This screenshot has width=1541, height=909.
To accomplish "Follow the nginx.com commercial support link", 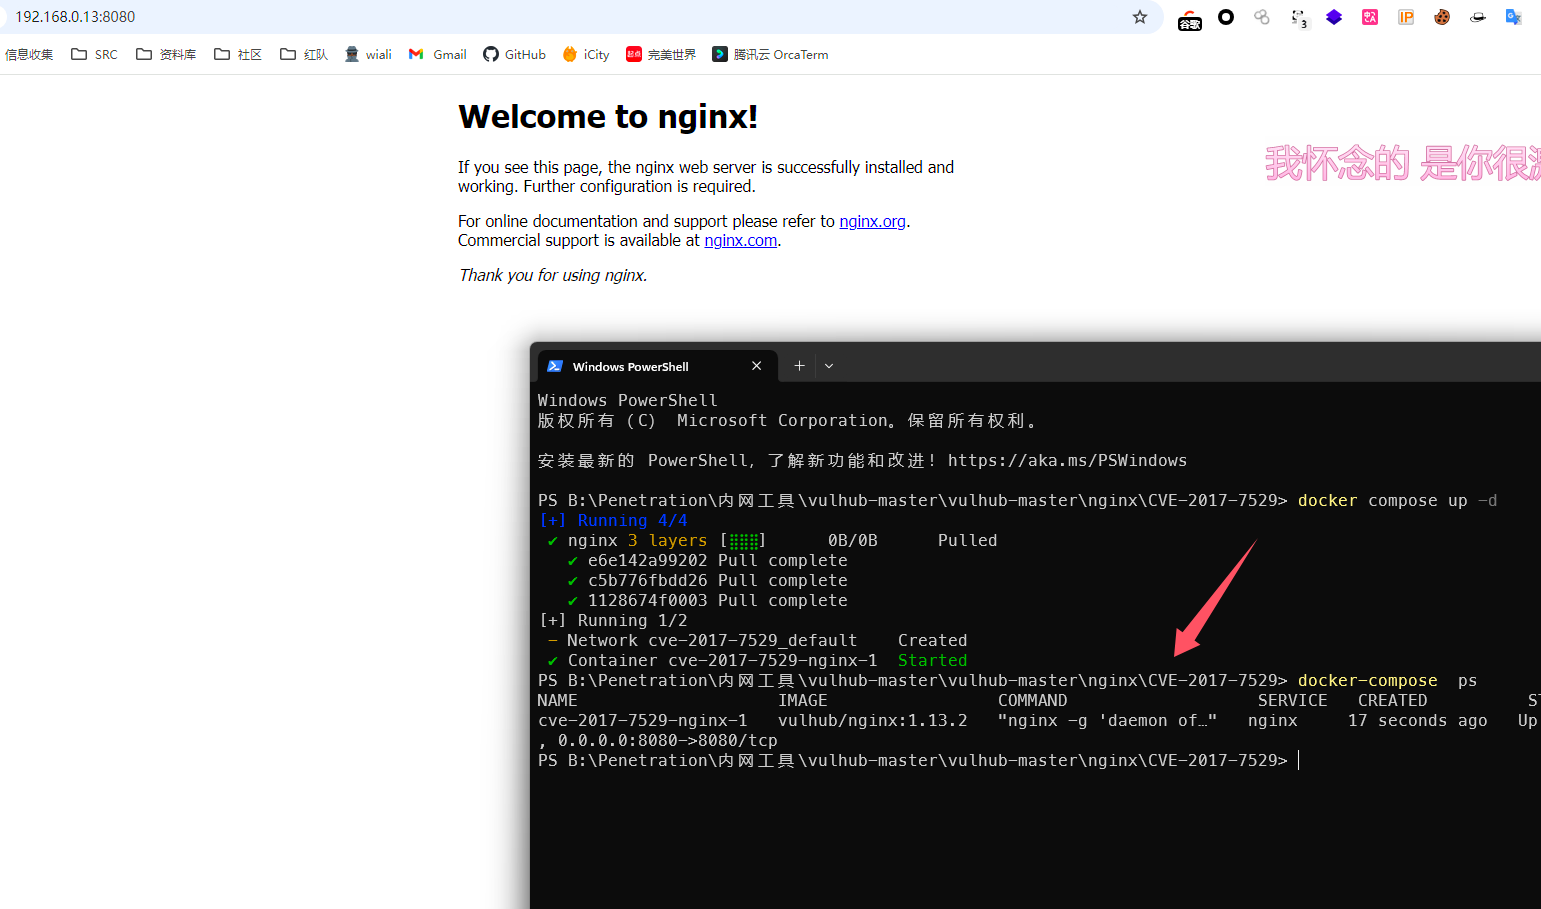I will pyautogui.click(x=740, y=240).
